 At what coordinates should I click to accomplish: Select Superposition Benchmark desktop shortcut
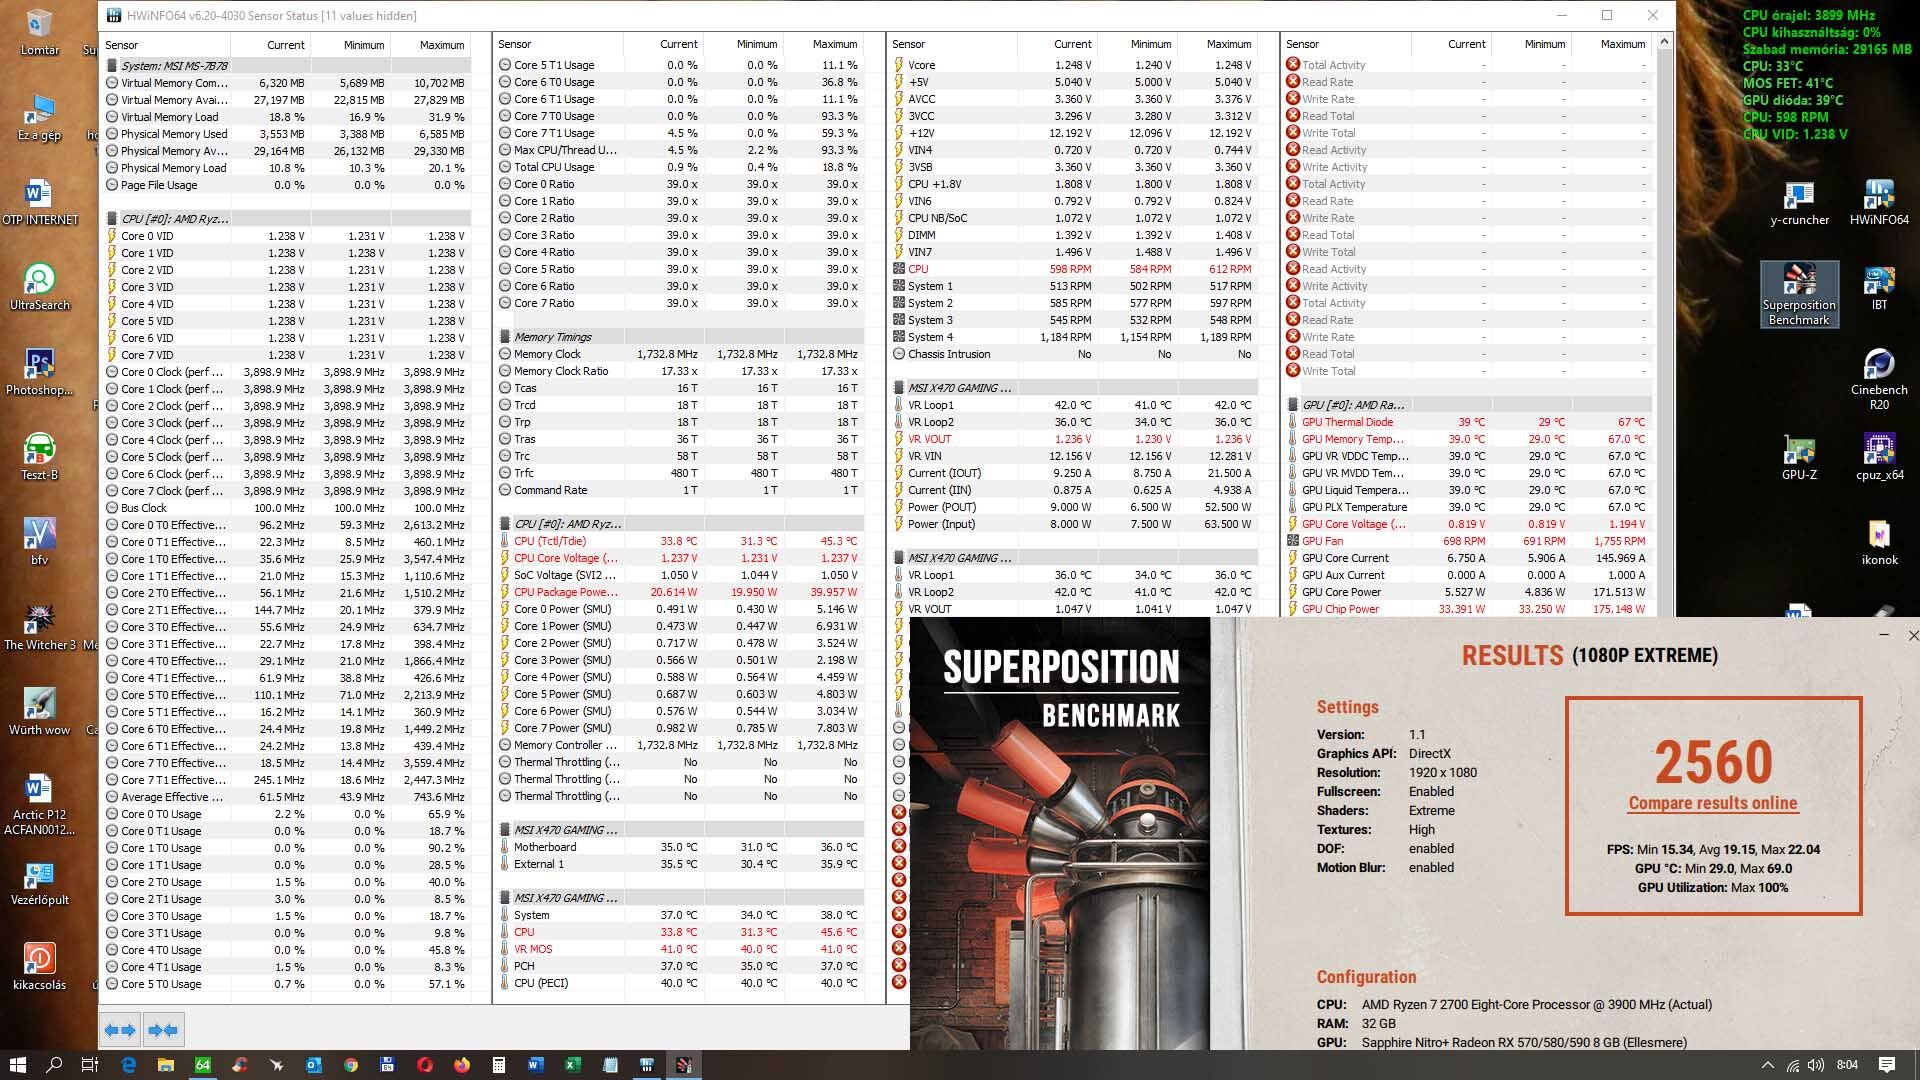(x=1799, y=295)
